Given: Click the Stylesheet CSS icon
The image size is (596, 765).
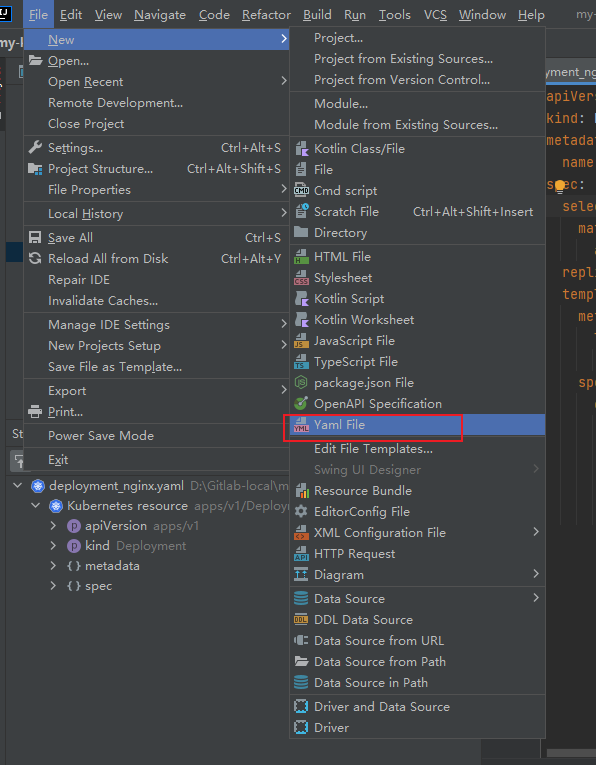Looking at the screenshot, I should 301,278.
